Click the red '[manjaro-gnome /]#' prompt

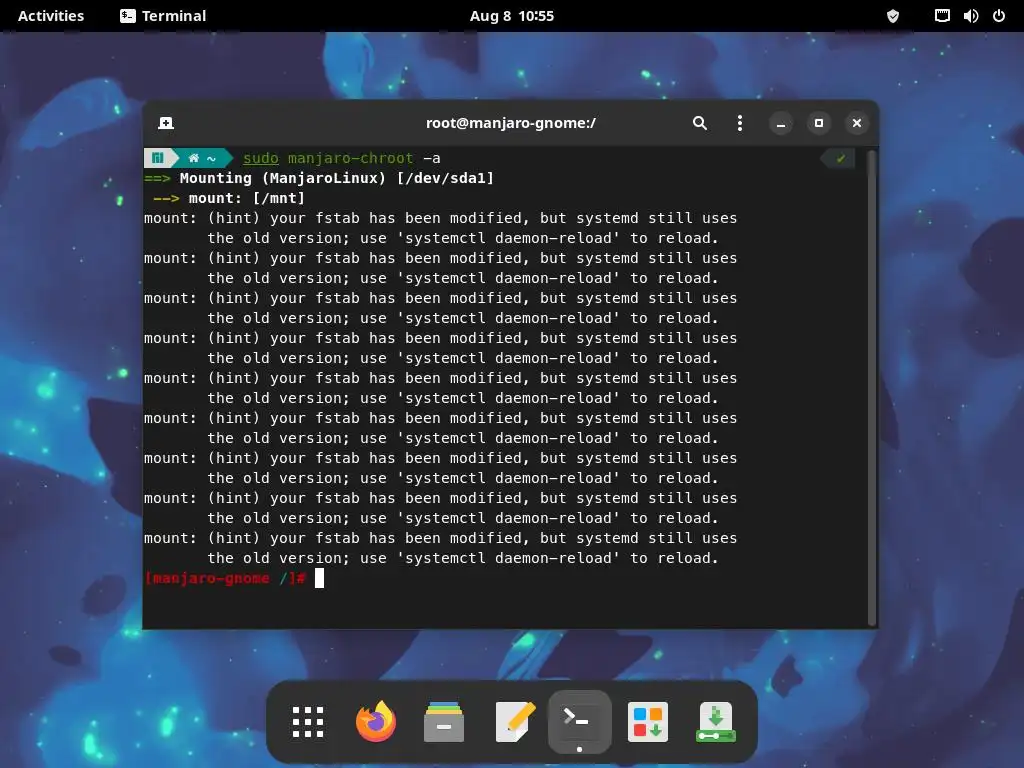(225, 578)
